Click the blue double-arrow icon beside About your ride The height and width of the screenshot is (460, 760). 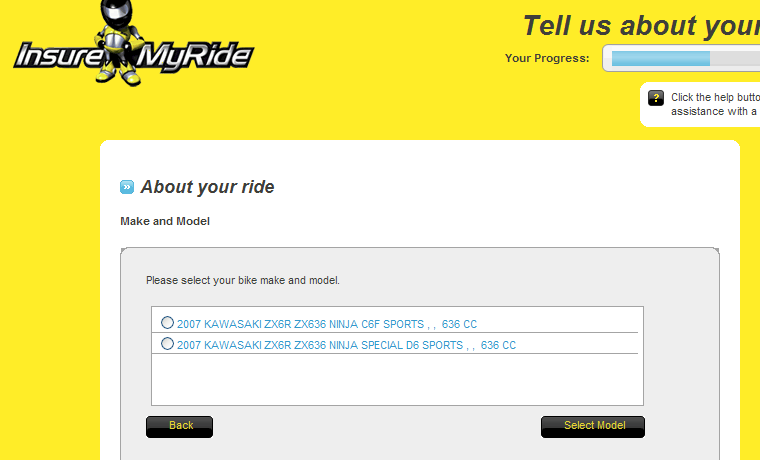127,187
